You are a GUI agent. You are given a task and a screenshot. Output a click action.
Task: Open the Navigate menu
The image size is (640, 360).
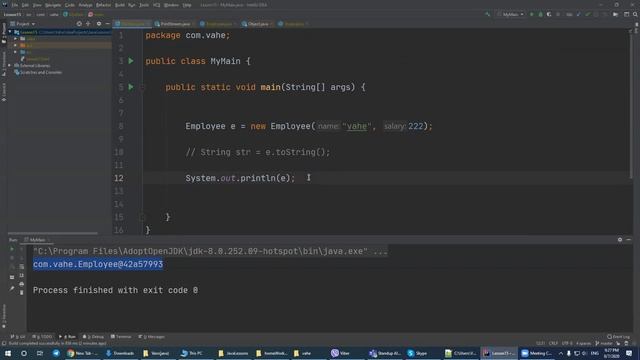coord(53,5)
